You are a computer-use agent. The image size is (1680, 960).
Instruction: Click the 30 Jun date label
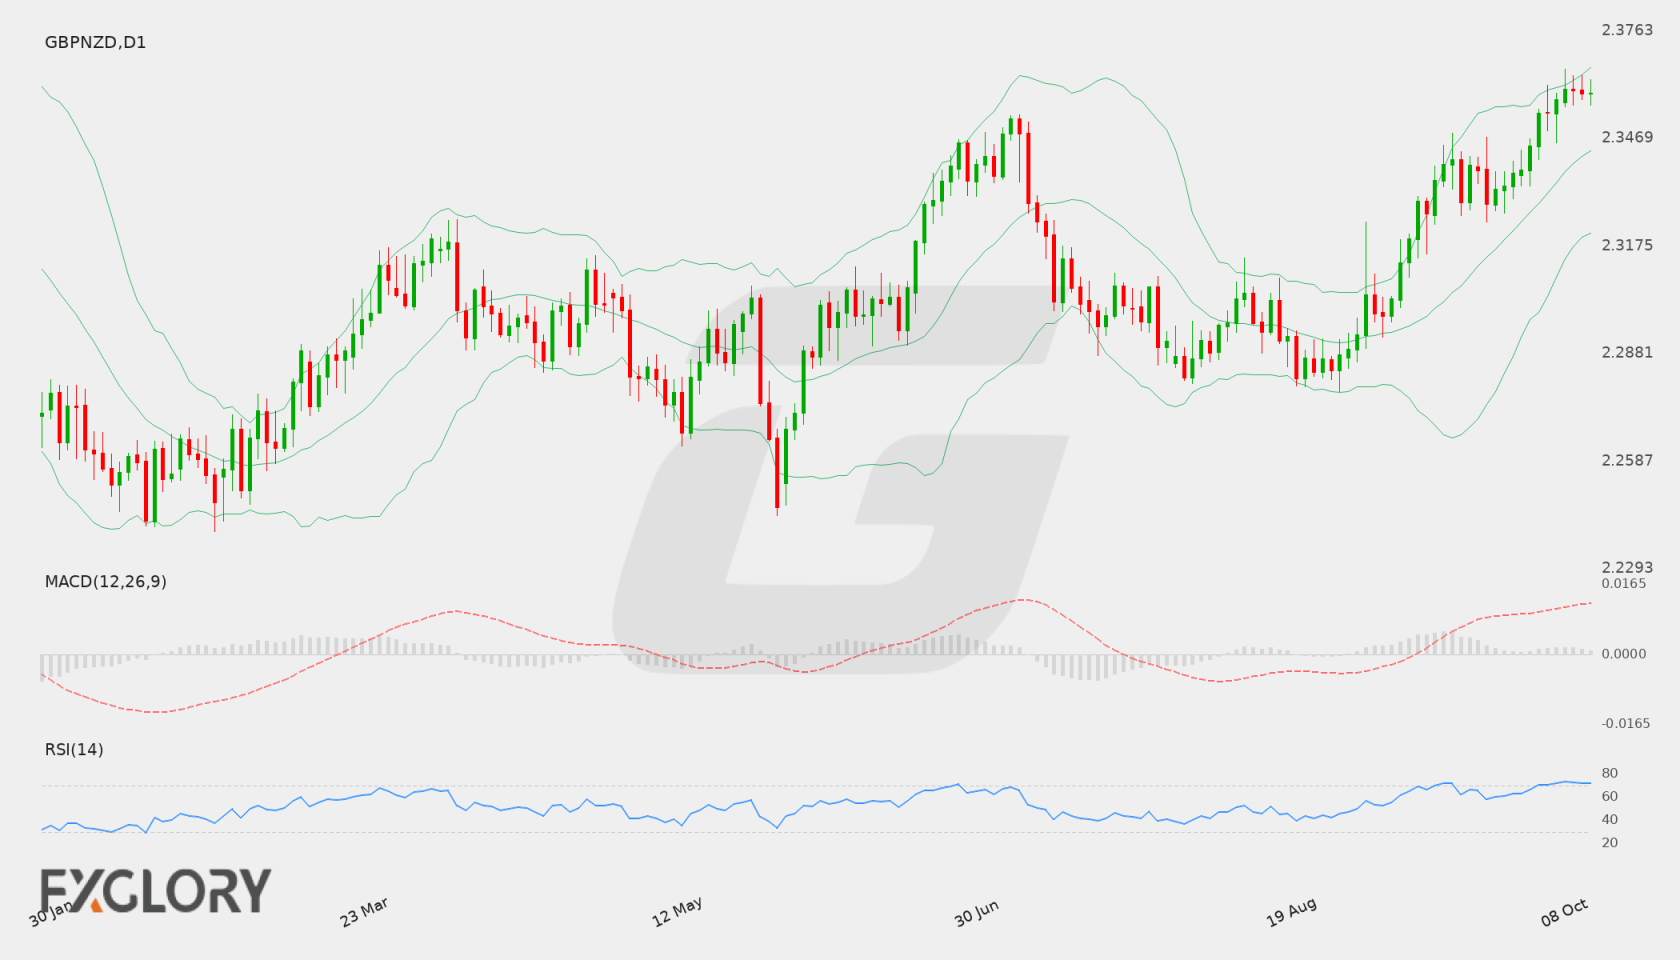pyautogui.click(x=976, y=913)
